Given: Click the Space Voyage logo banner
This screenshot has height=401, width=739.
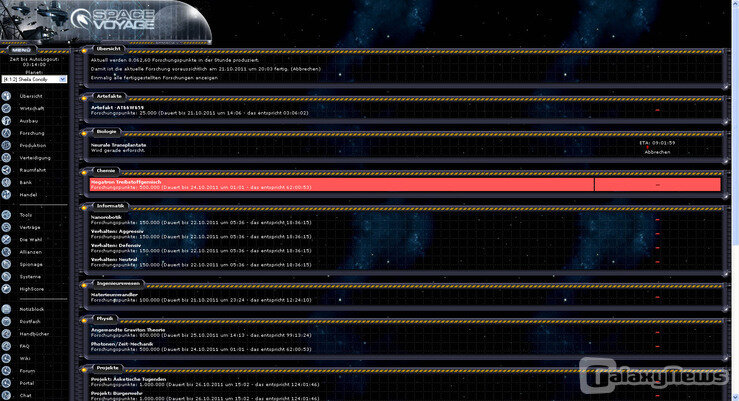Looking at the screenshot, I should point(106,22).
